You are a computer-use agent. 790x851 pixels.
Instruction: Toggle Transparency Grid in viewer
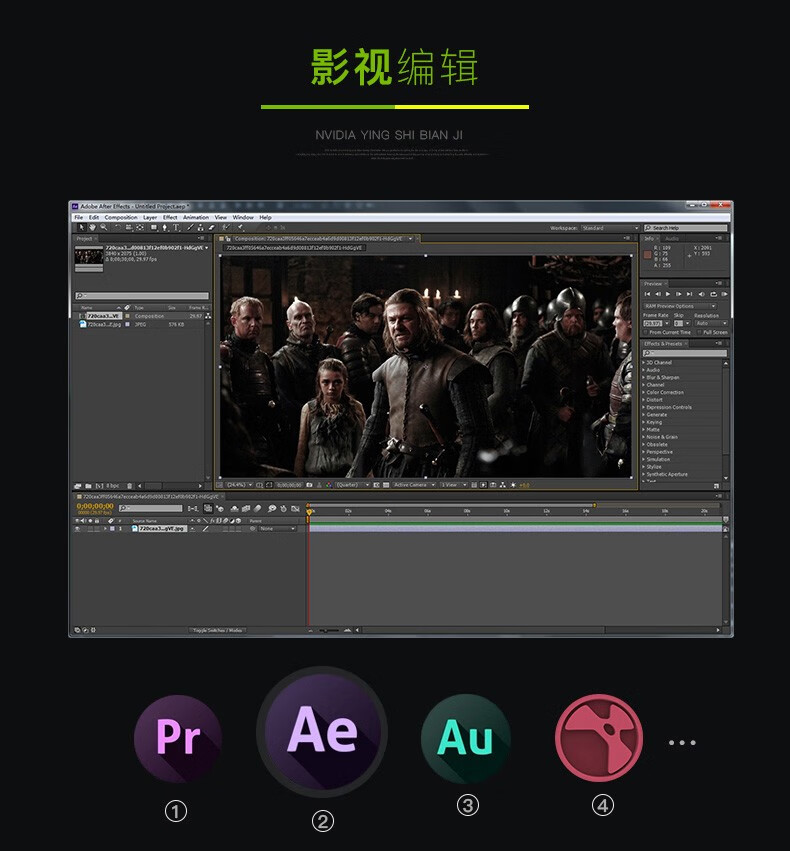(386, 485)
